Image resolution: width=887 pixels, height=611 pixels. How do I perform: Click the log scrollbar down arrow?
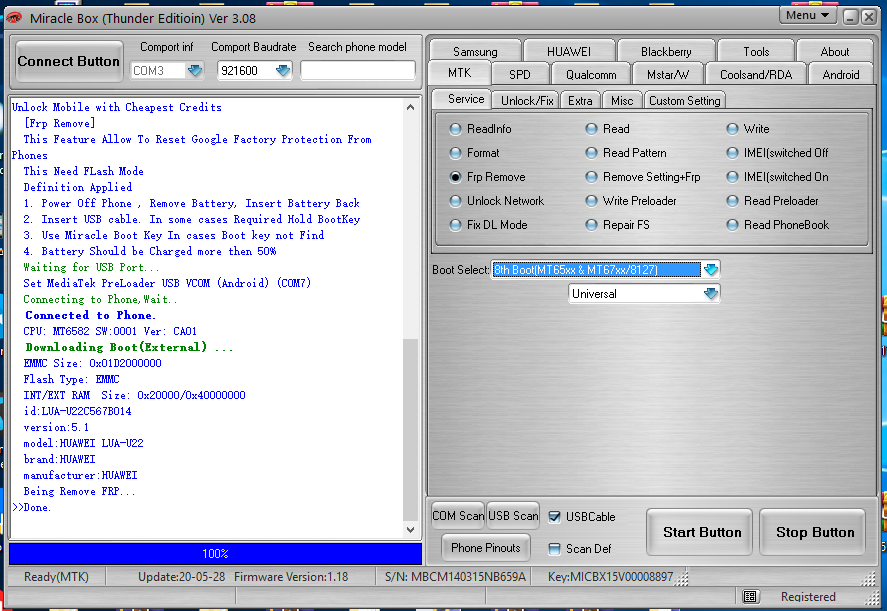point(411,530)
